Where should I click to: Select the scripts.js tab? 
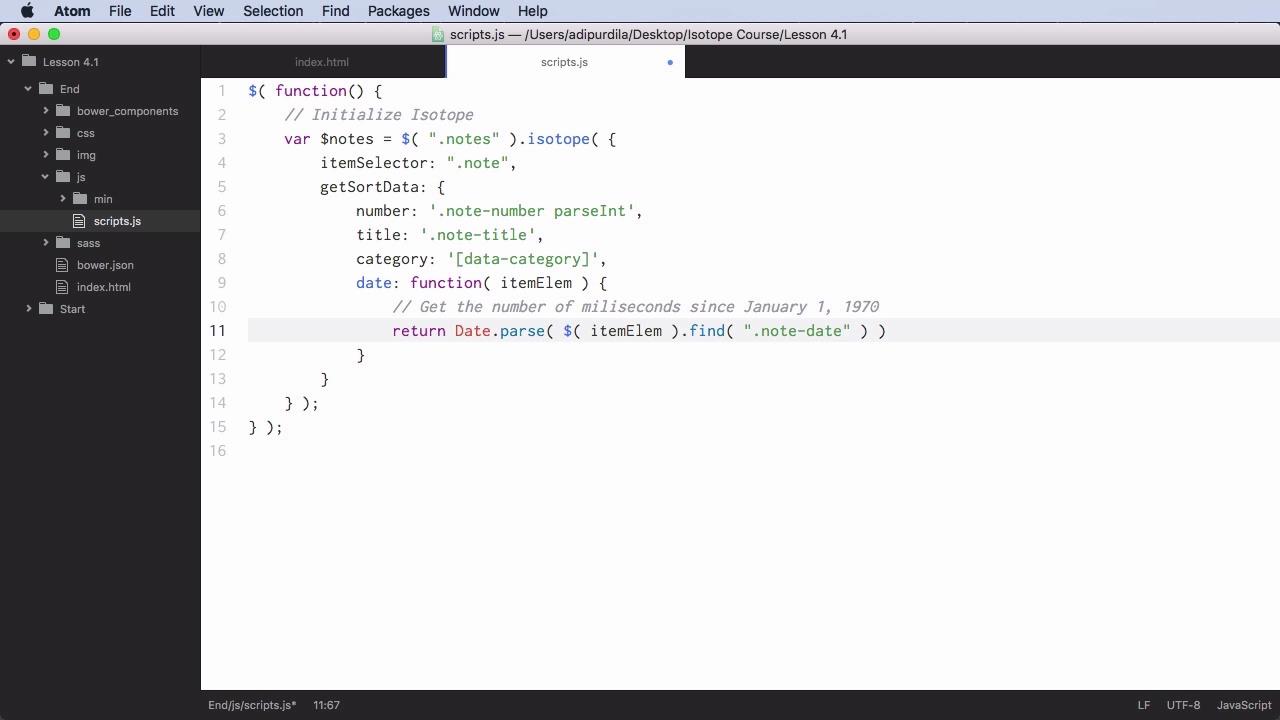565,62
